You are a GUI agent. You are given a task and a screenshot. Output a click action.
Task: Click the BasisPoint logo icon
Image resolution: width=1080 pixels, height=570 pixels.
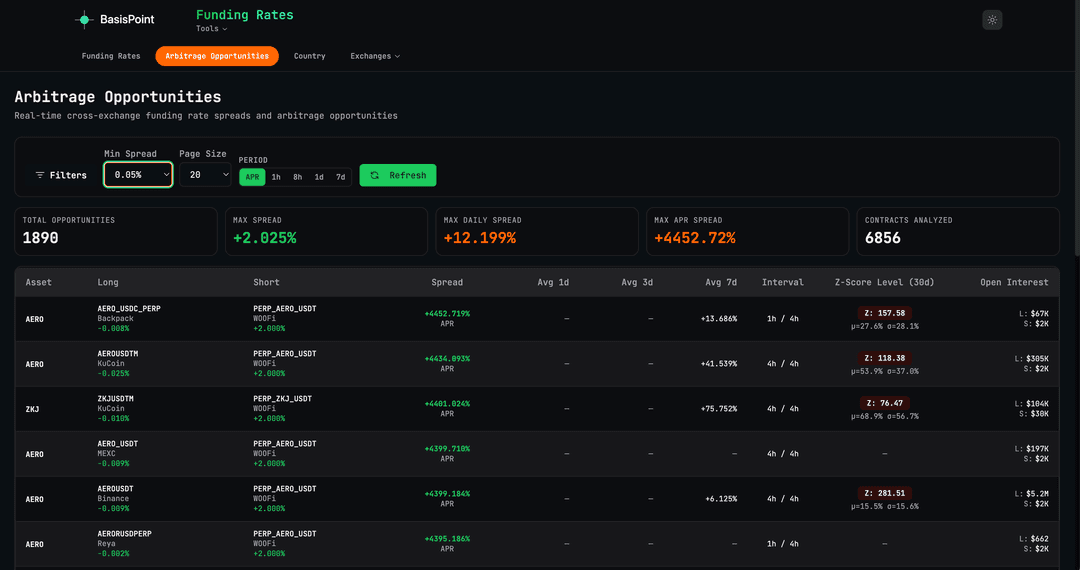85,19
